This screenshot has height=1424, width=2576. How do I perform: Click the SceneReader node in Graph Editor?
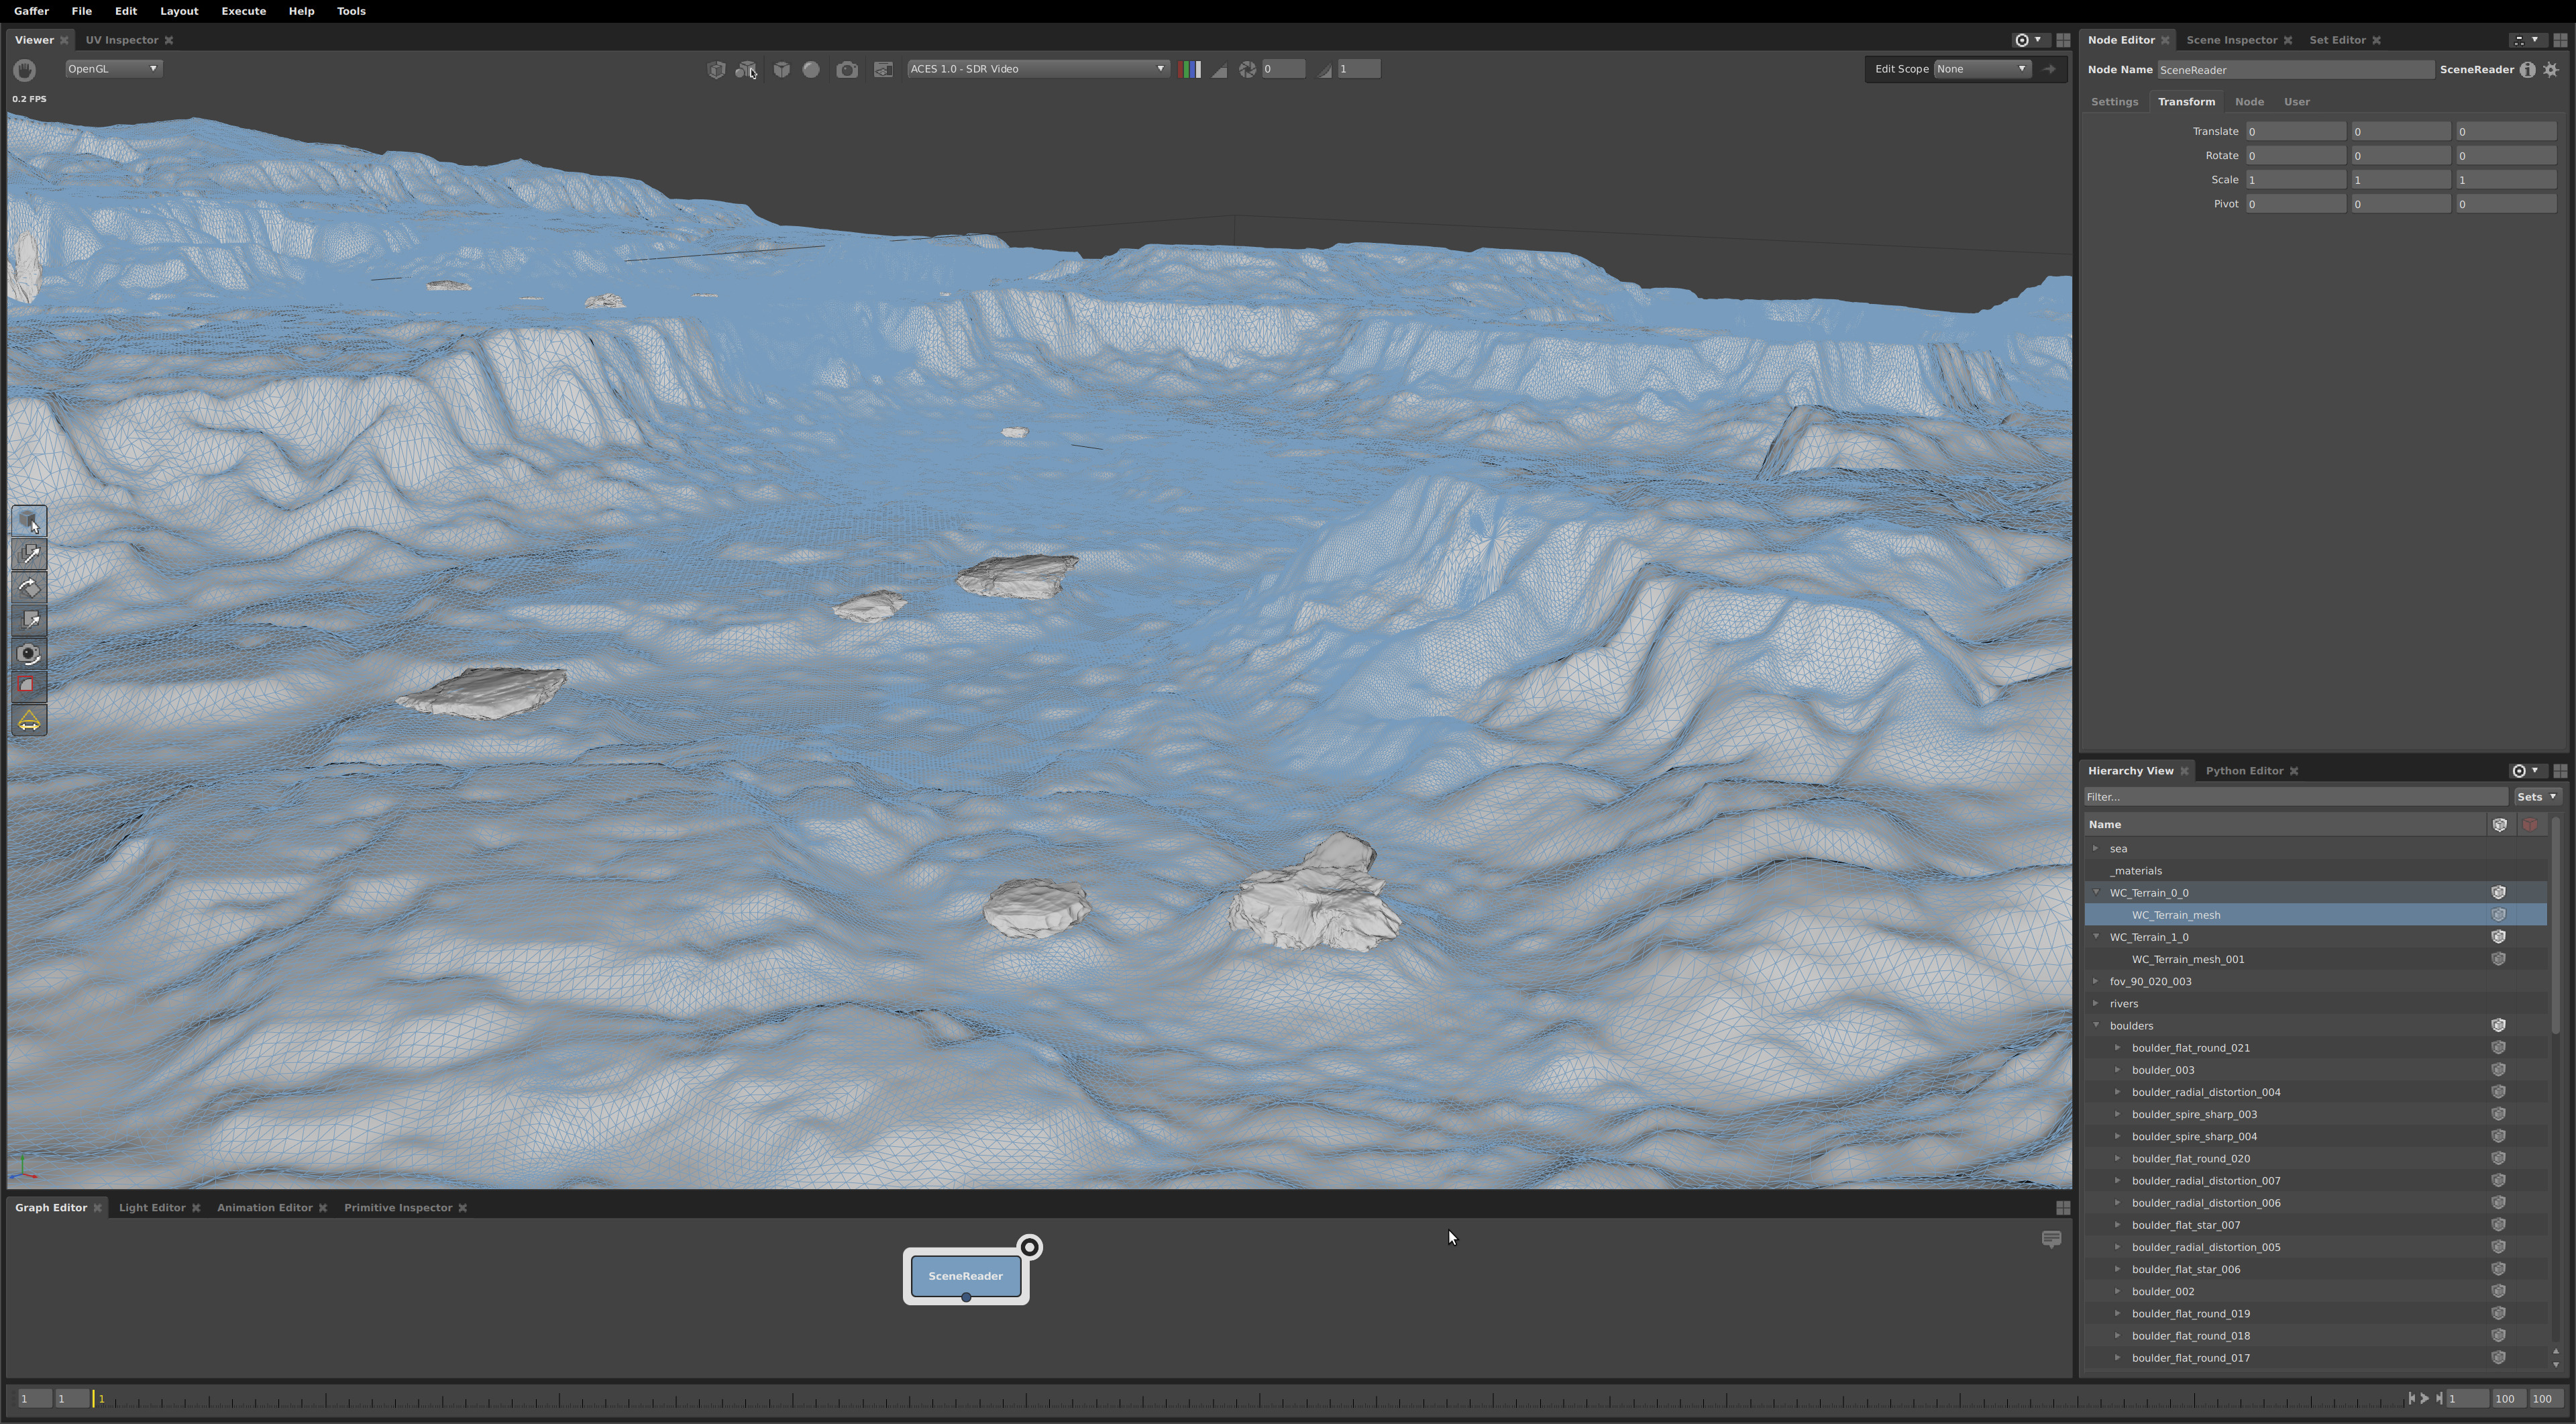pyautogui.click(x=965, y=1276)
